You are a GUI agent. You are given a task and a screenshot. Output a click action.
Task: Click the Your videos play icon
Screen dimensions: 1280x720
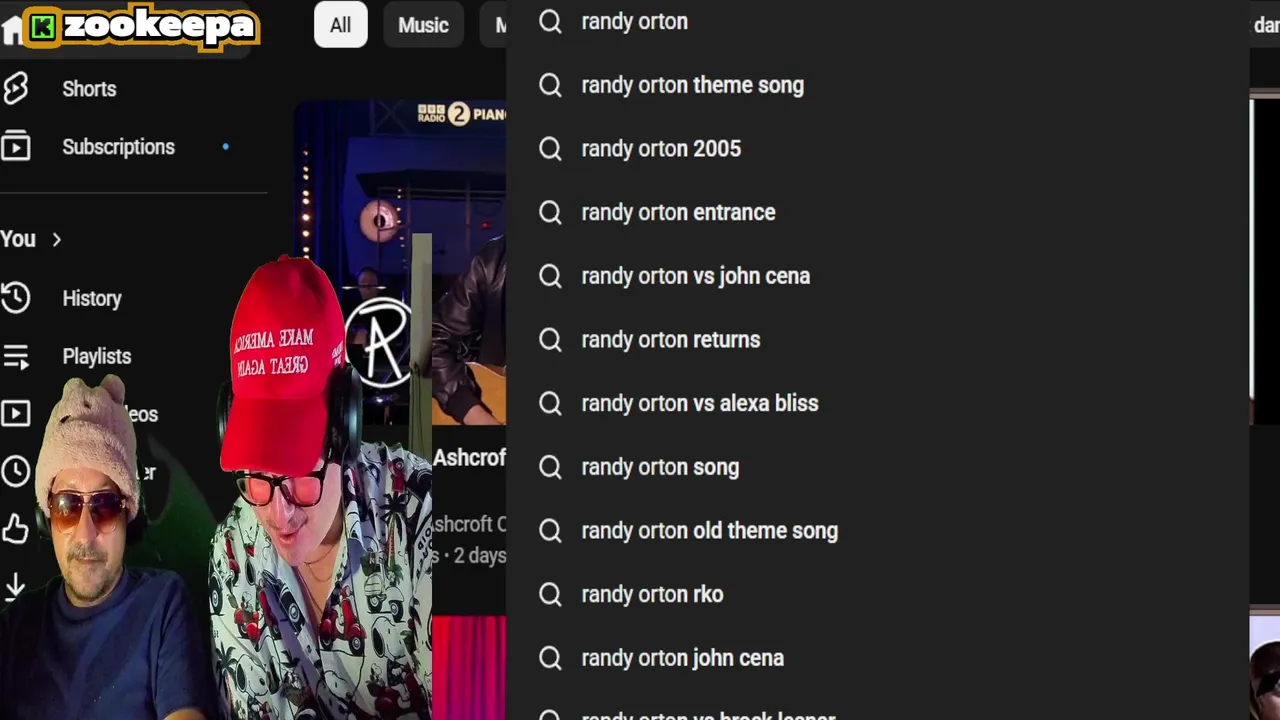point(15,414)
